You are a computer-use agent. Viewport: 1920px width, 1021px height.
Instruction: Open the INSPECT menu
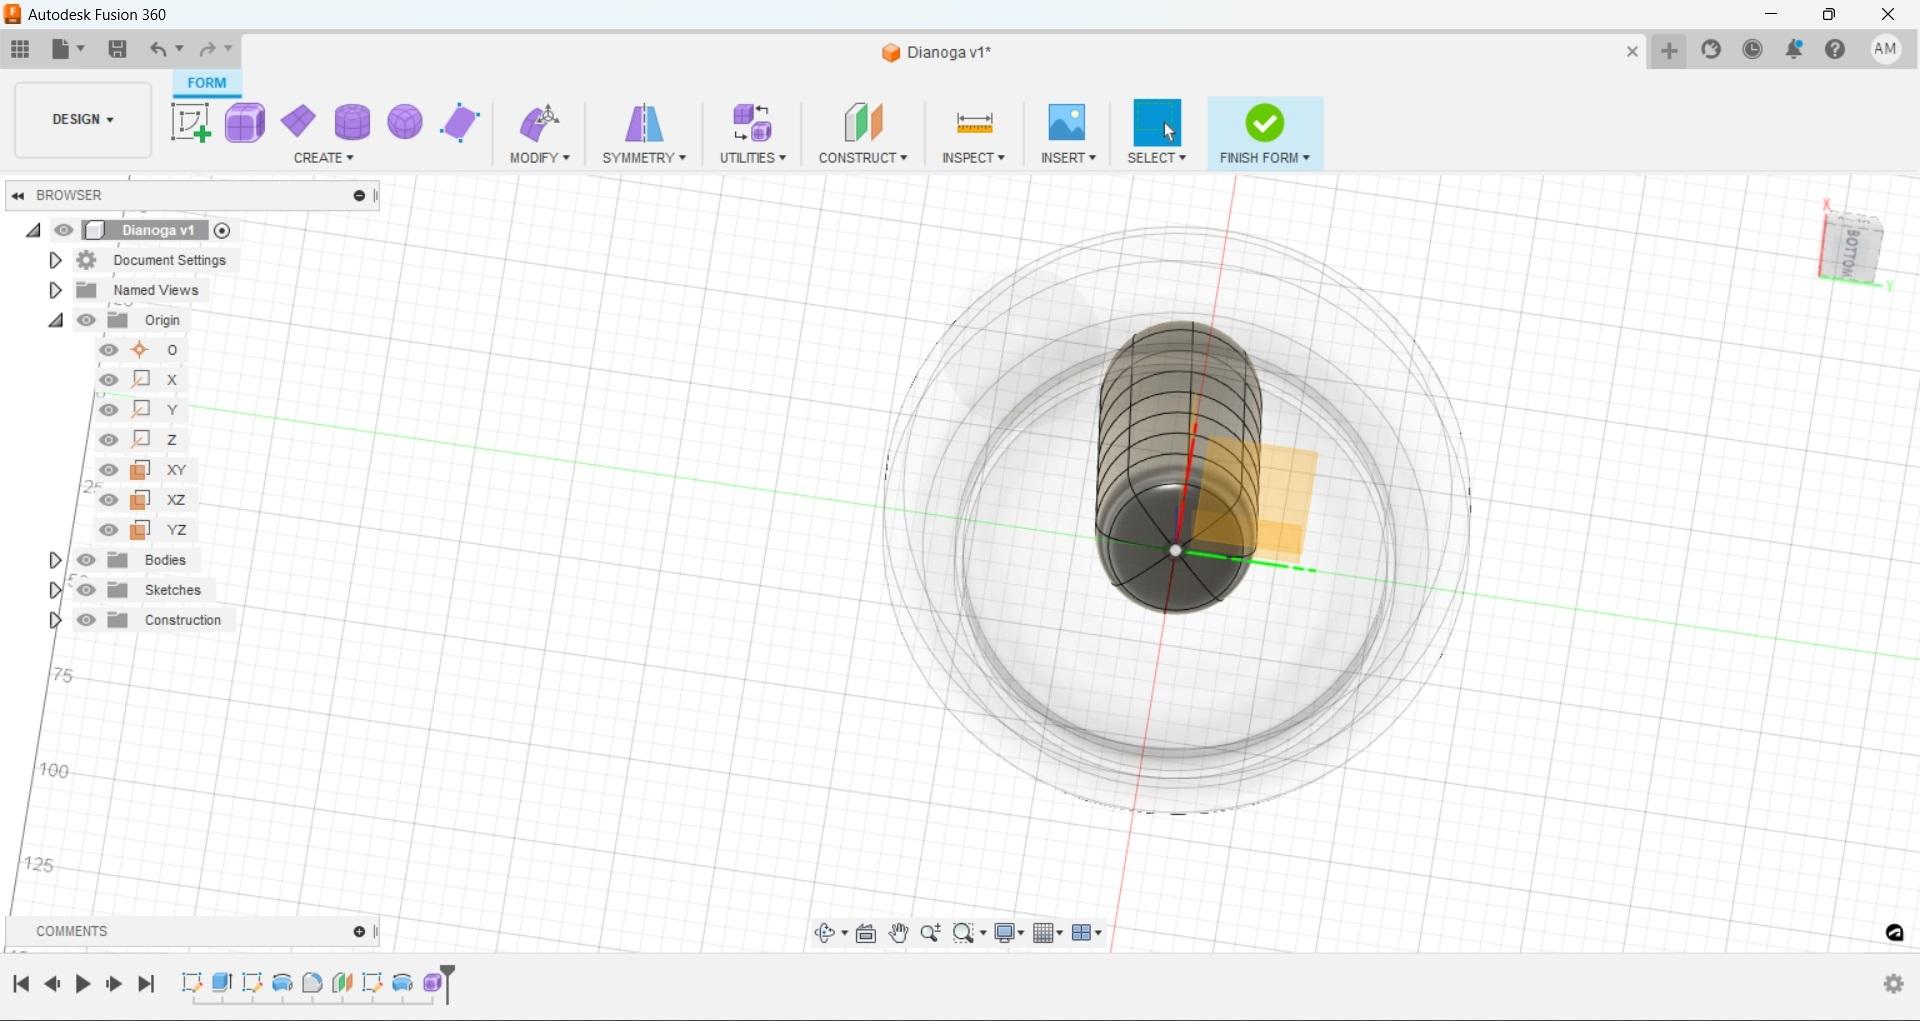coord(974,158)
